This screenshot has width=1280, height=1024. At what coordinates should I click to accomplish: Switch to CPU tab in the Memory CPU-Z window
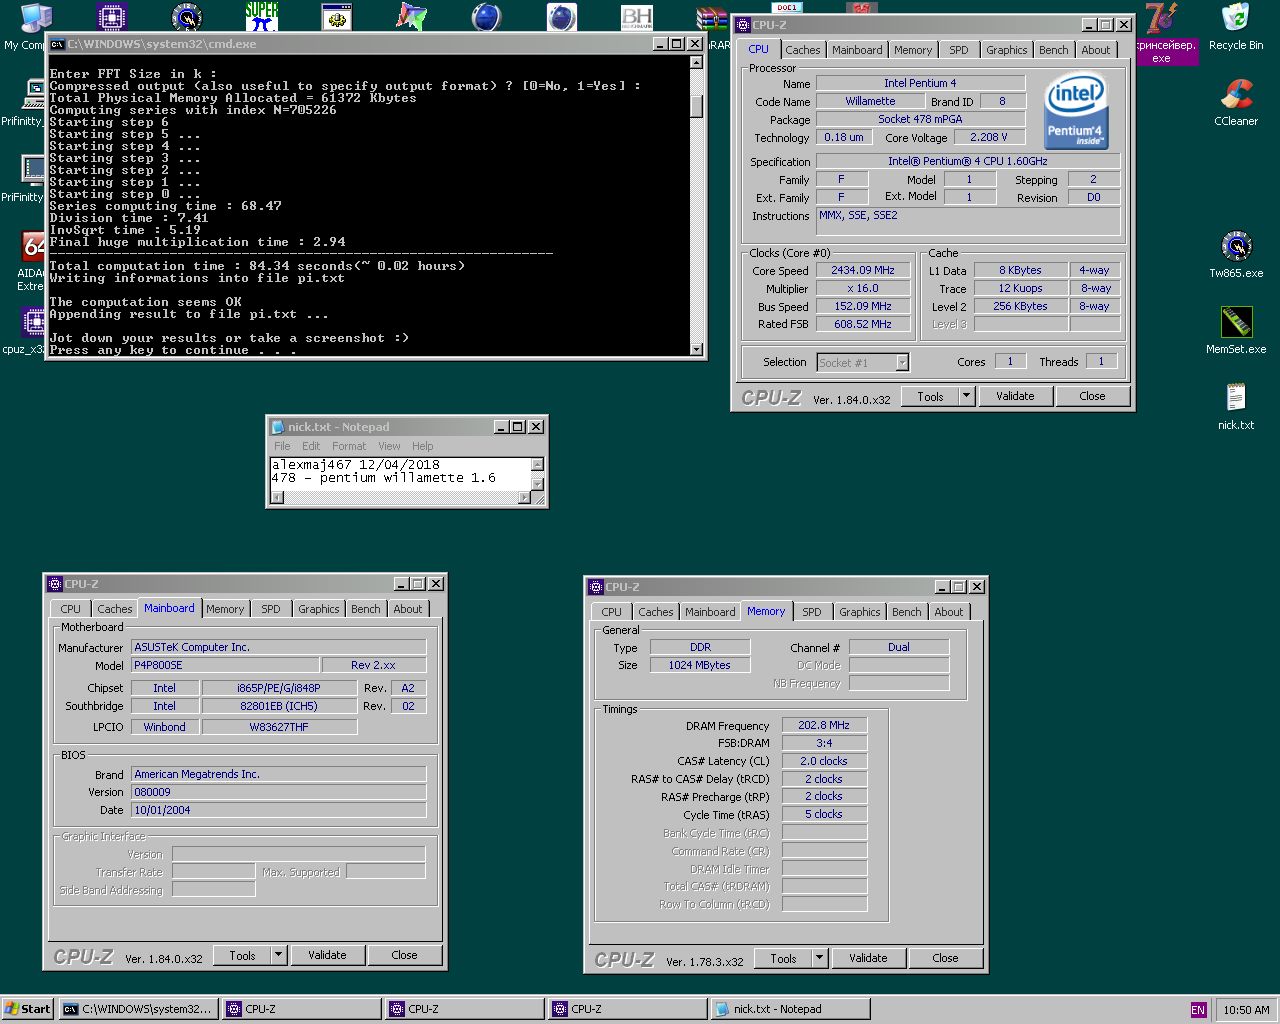(611, 612)
